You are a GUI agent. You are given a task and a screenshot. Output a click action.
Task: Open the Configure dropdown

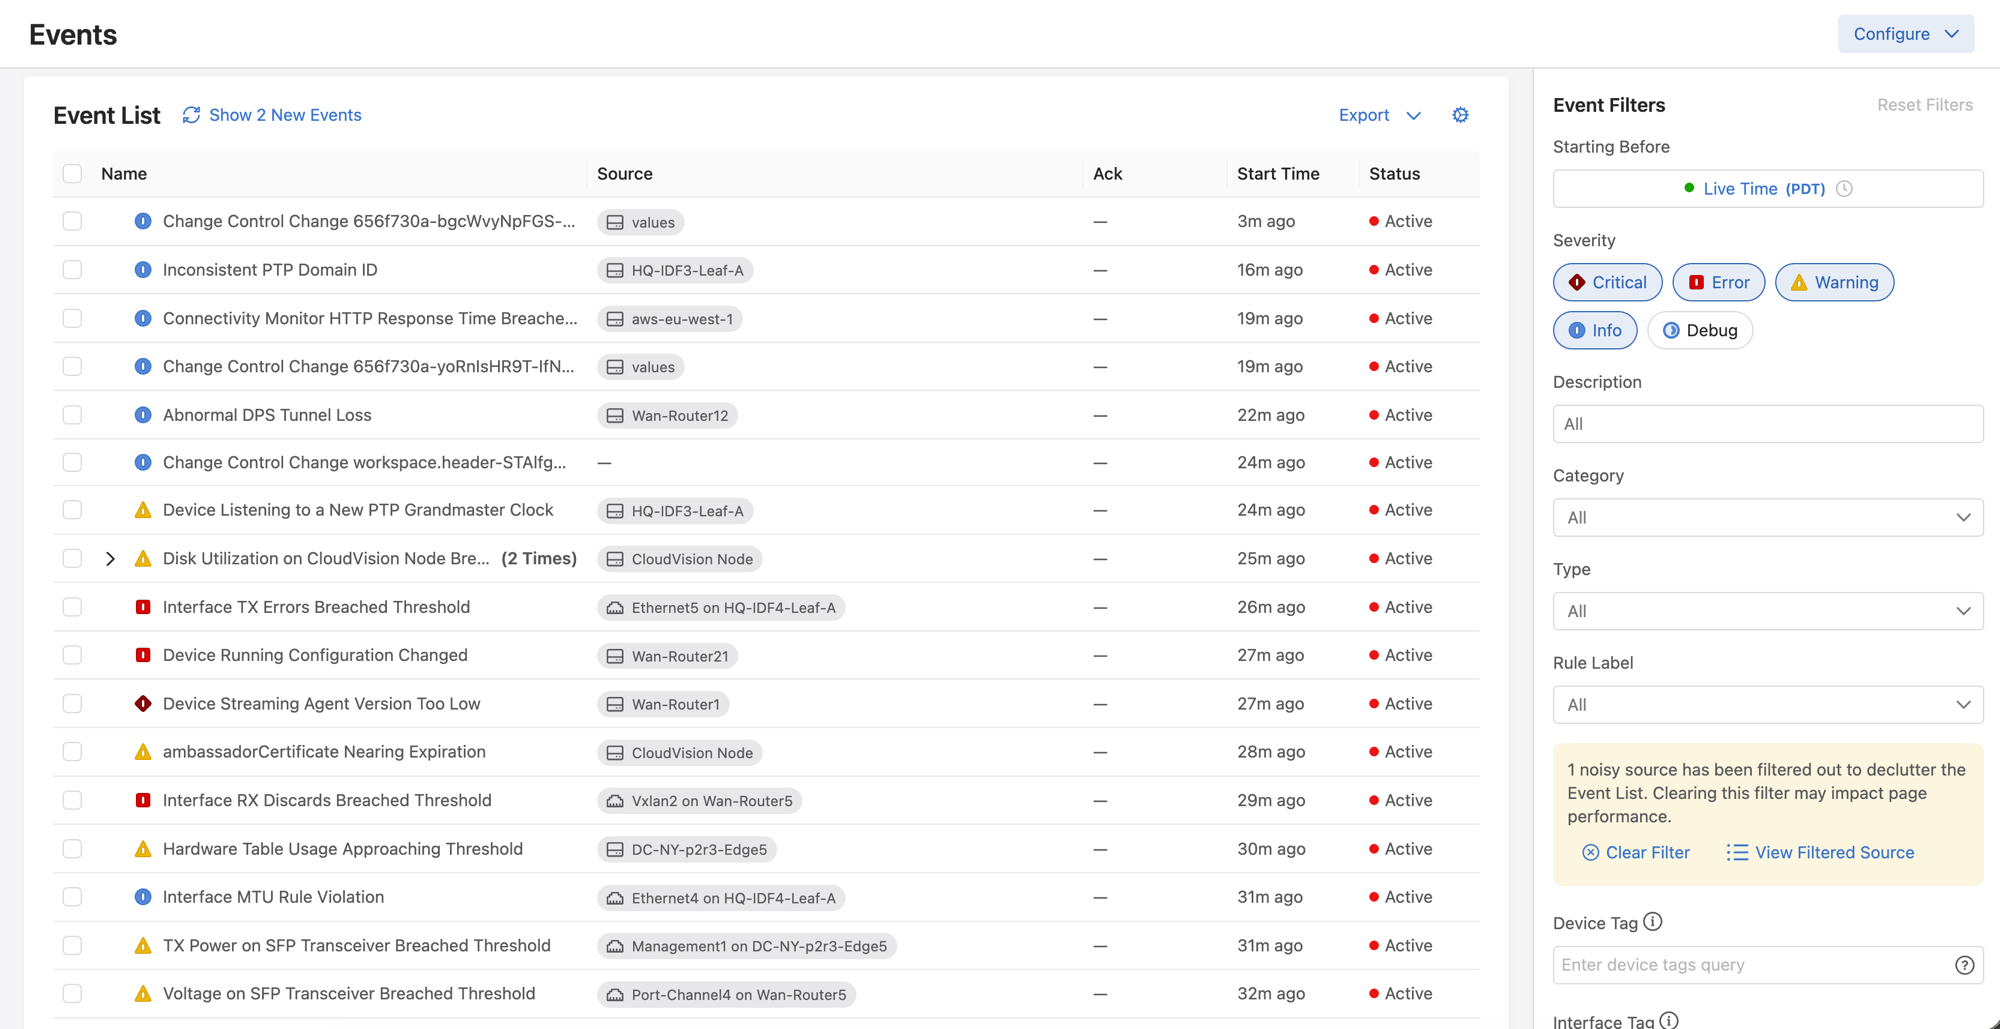pyautogui.click(x=1905, y=34)
